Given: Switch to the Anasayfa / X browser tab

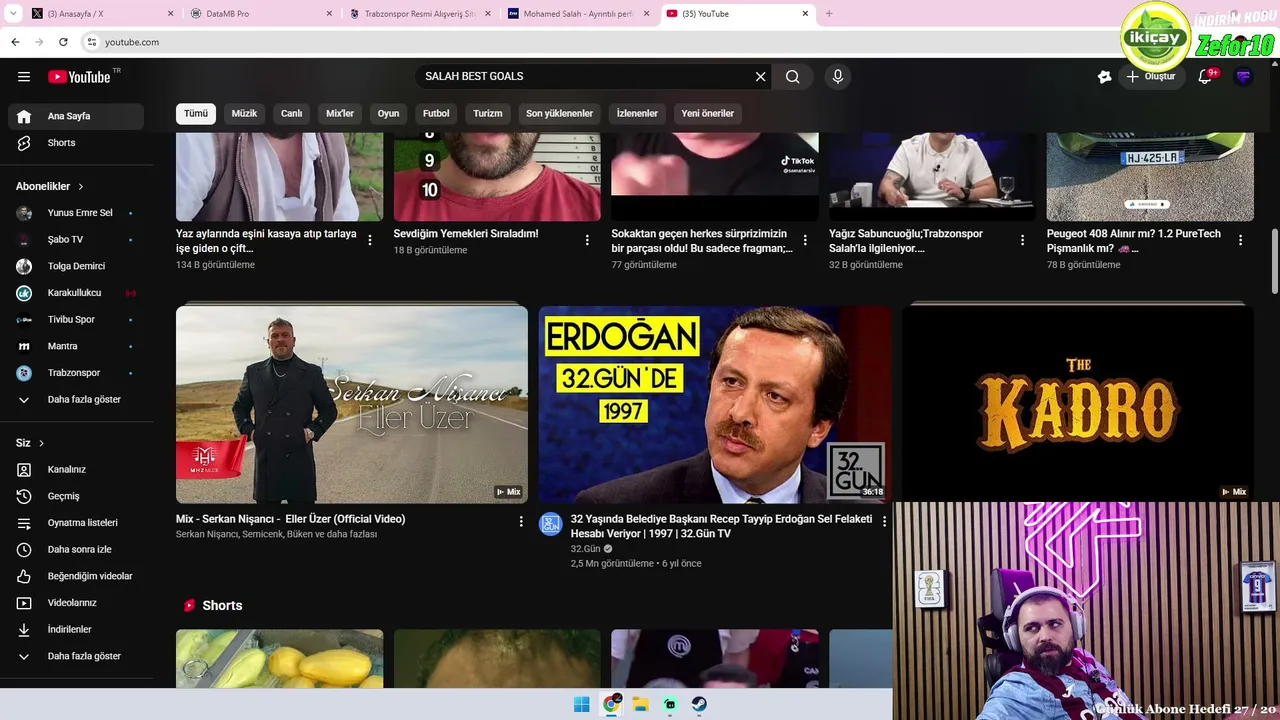Looking at the screenshot, I should point(102,14).
